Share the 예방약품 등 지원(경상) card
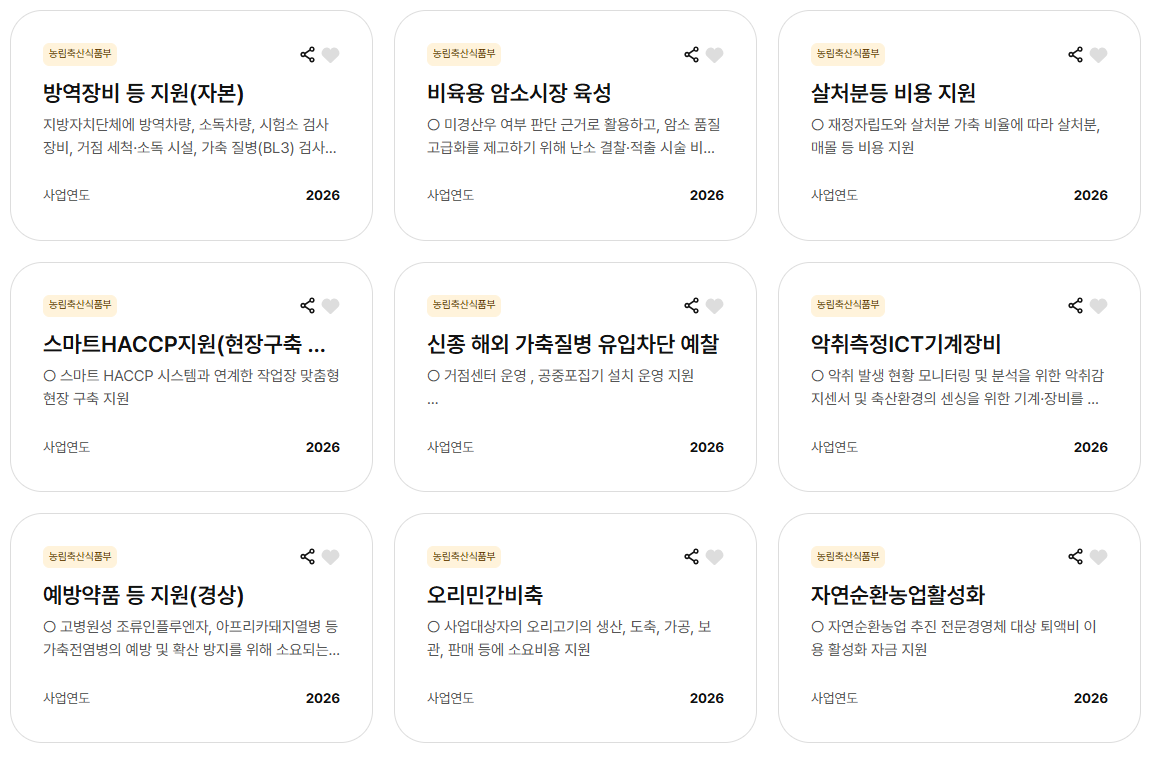The height and width of the screenshot is (757, 1152). [307, 557]
